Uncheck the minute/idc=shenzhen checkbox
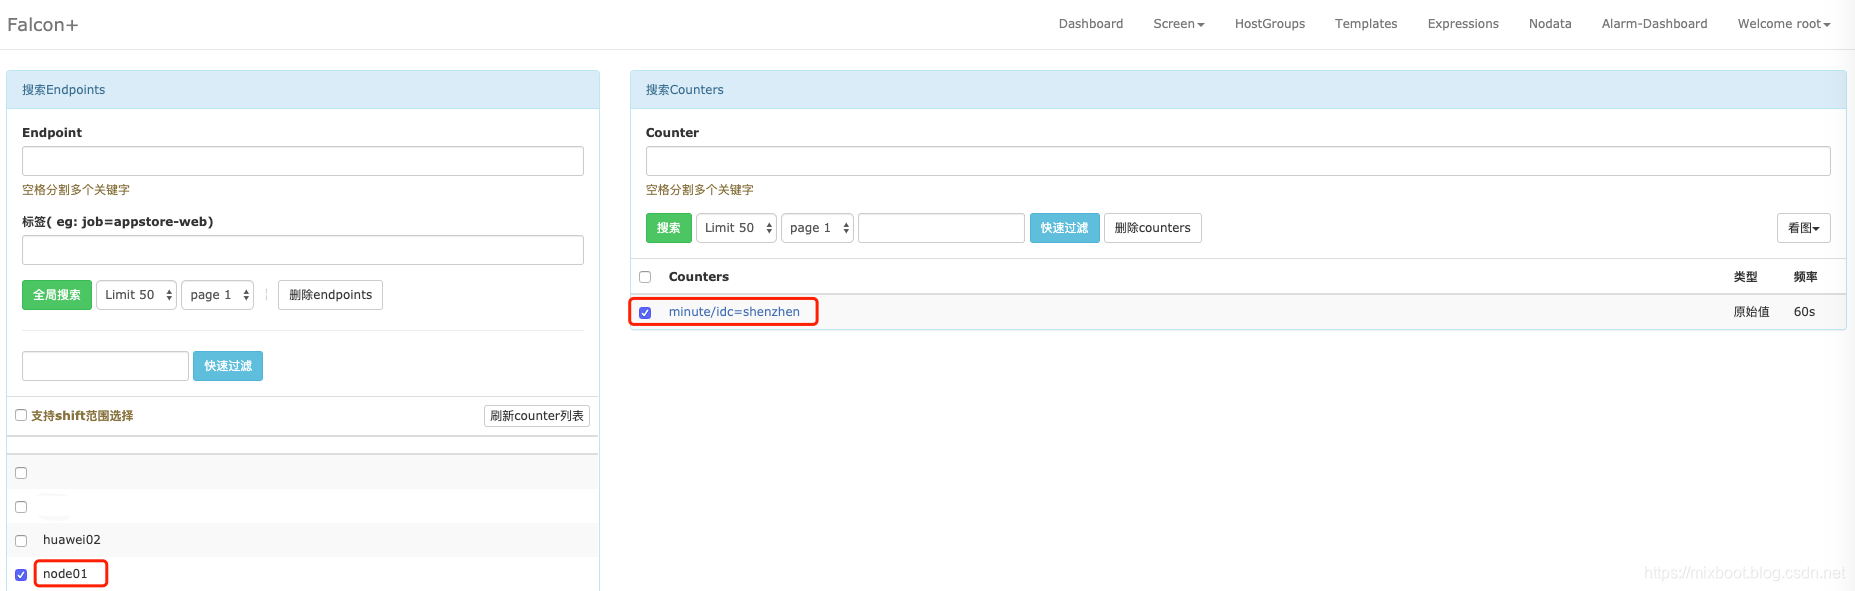Image resolution: width=1855 pixels, height=591 pixels. (x=645, y=313)
